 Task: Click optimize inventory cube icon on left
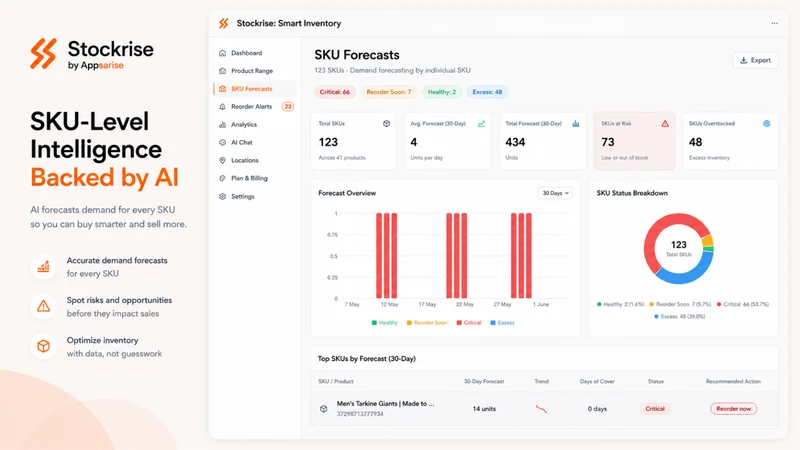pyautogui.click(x=43, y=346)
